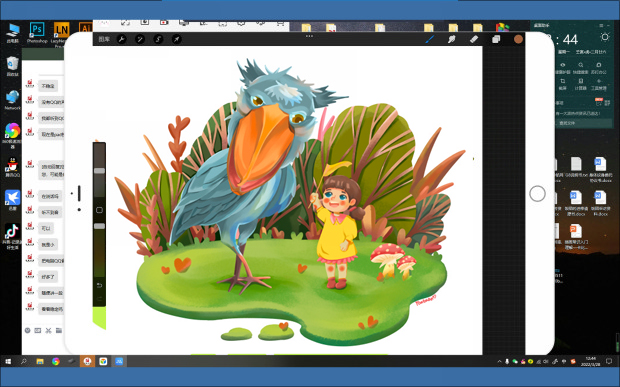This screenshot has height=387, width=620.
Task: Show hidden system tray icons chevron
Action: tap(499, 361)
